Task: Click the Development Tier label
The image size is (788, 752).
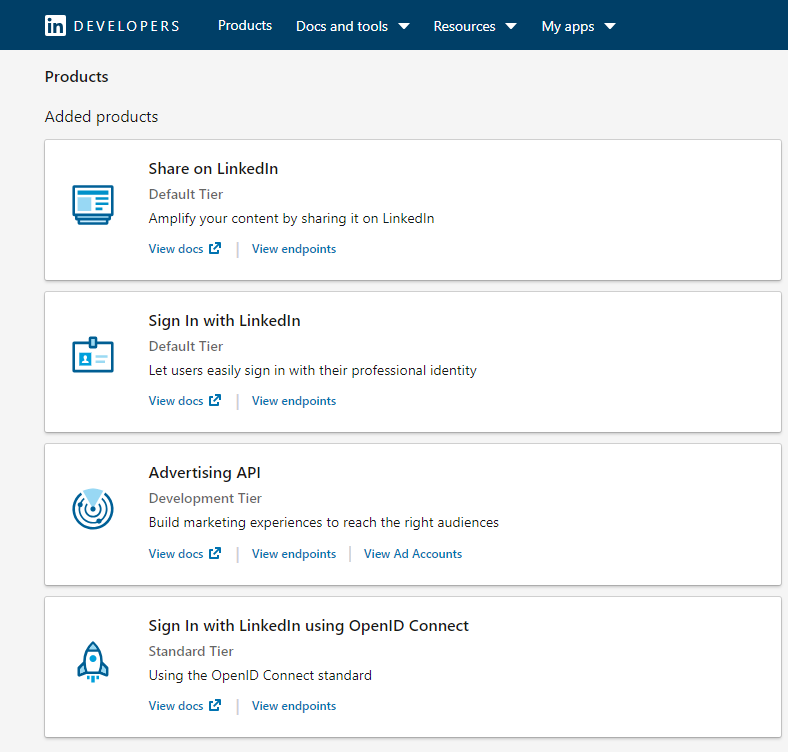Action: pyautogui.click(x=205, y=498)
